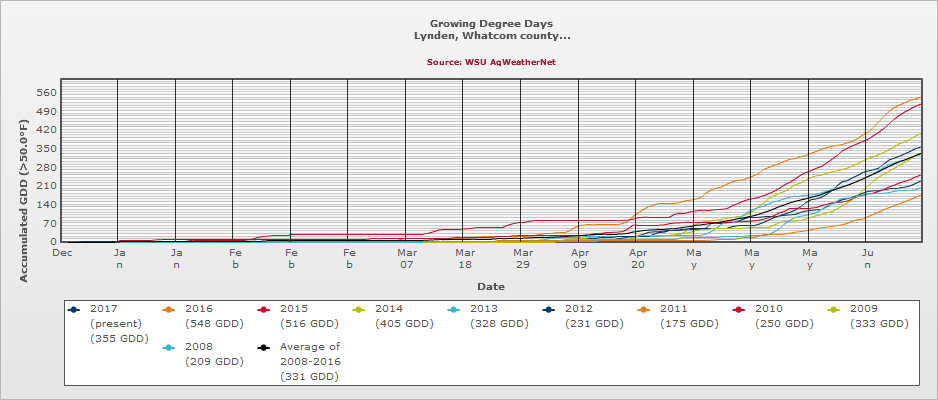
Task: Click the dark blue 2012 legend marker
Action: (x=549, y=309)
